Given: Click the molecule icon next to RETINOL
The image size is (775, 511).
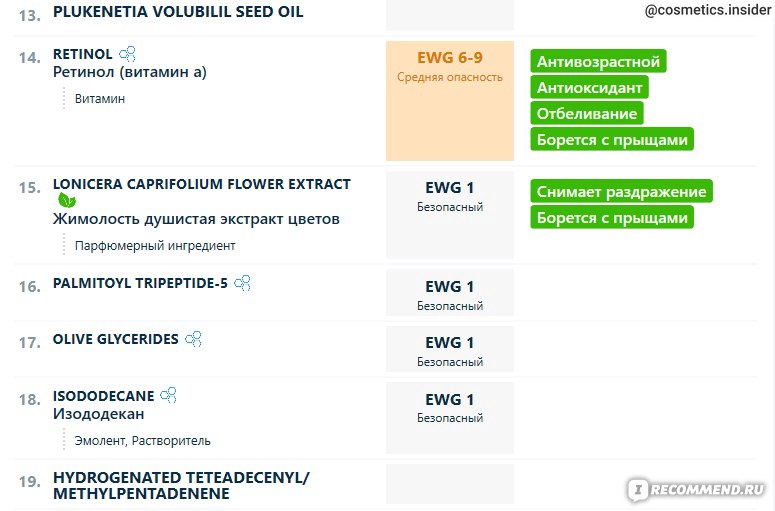Looking at the screenshot, I should [128, 53].
